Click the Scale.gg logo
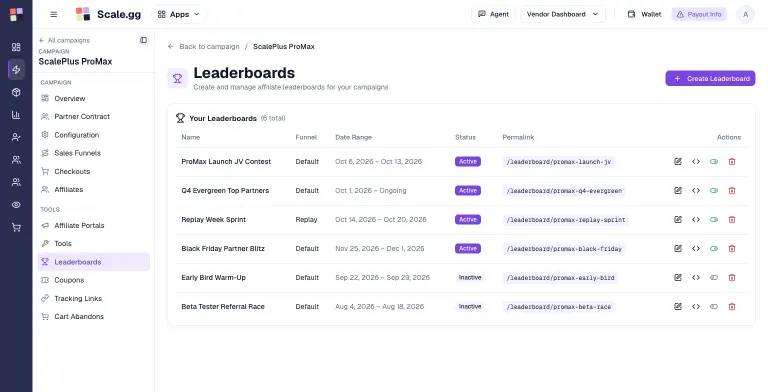This screenshot has width=768, height=392. (x=108, y=14)
